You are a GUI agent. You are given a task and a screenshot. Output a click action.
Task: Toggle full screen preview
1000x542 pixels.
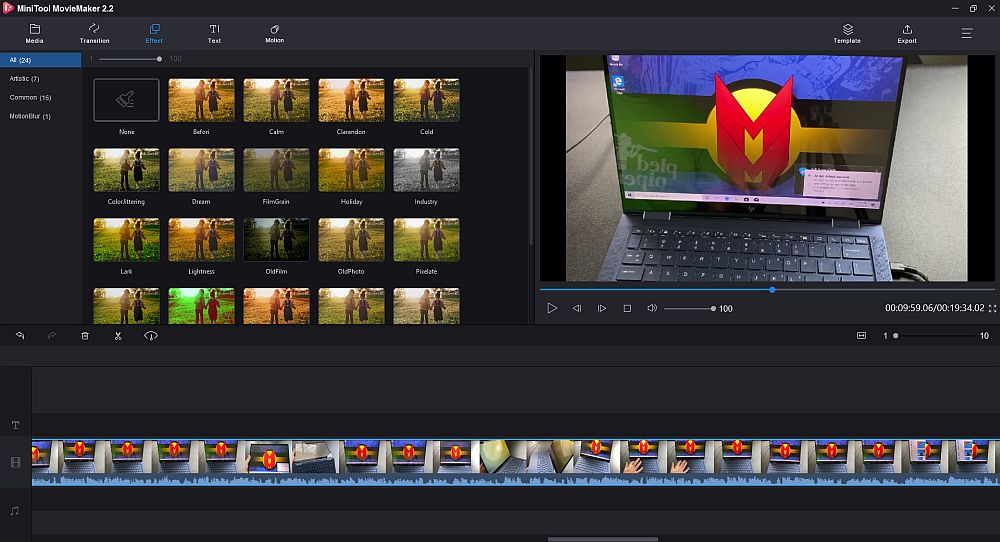992,308
